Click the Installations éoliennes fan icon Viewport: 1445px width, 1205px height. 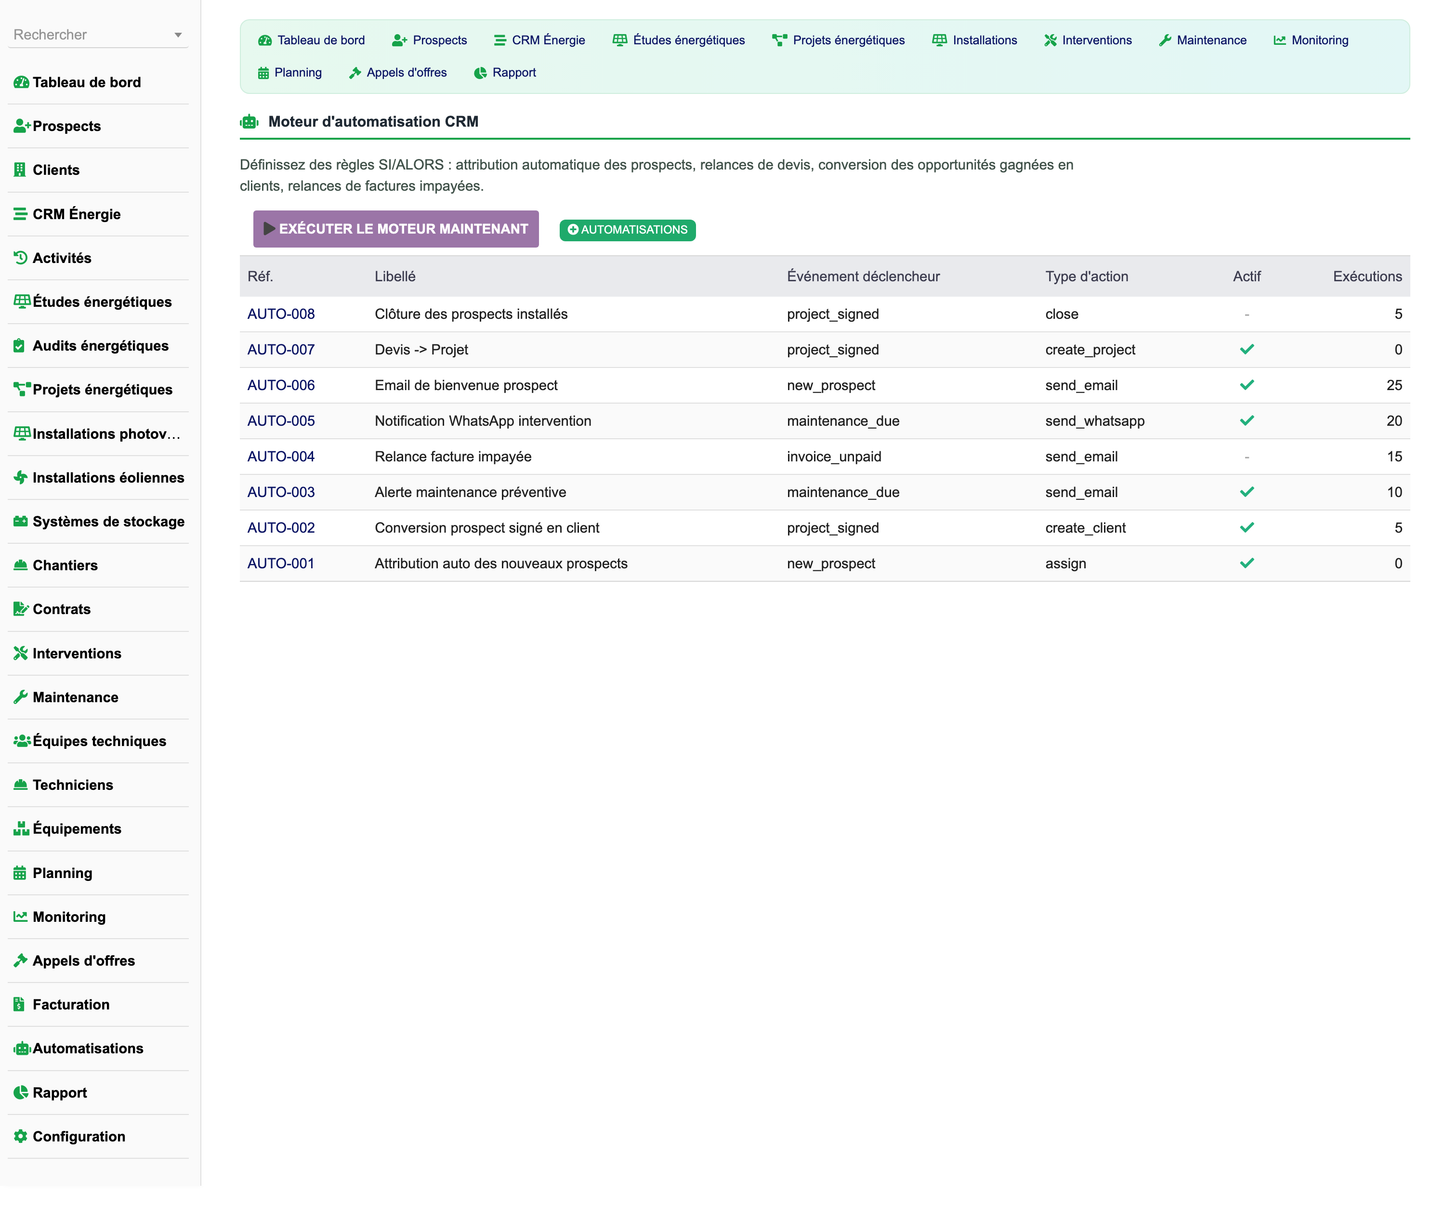(20, 478)
